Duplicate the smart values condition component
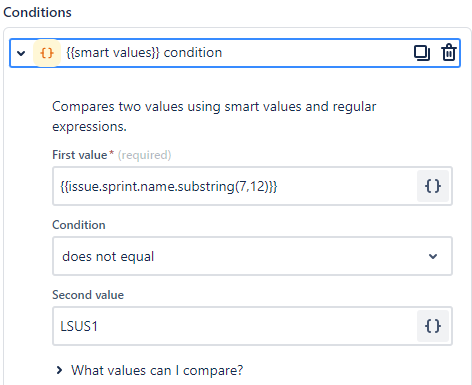The image size is (472, 385). (x=422, y=53)
